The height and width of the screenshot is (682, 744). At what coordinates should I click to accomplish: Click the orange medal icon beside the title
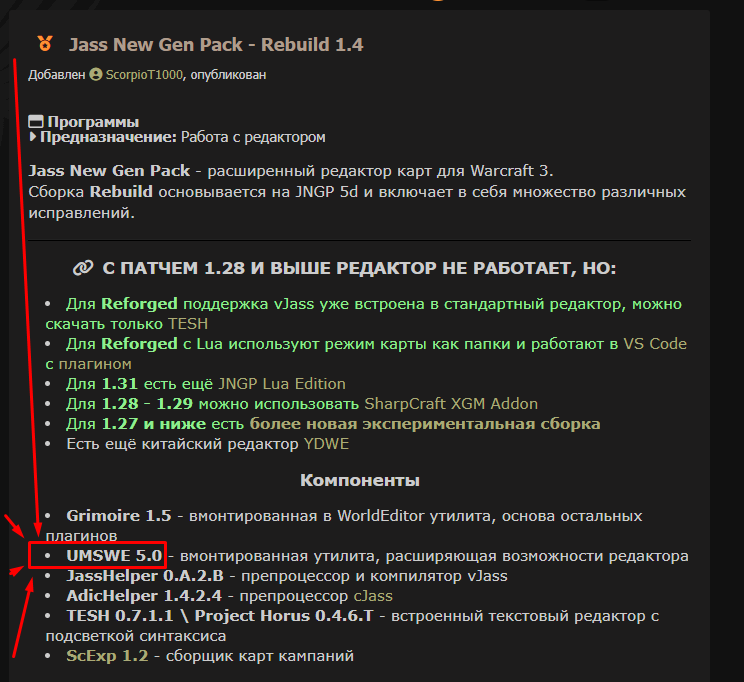[x=45, y=44]
